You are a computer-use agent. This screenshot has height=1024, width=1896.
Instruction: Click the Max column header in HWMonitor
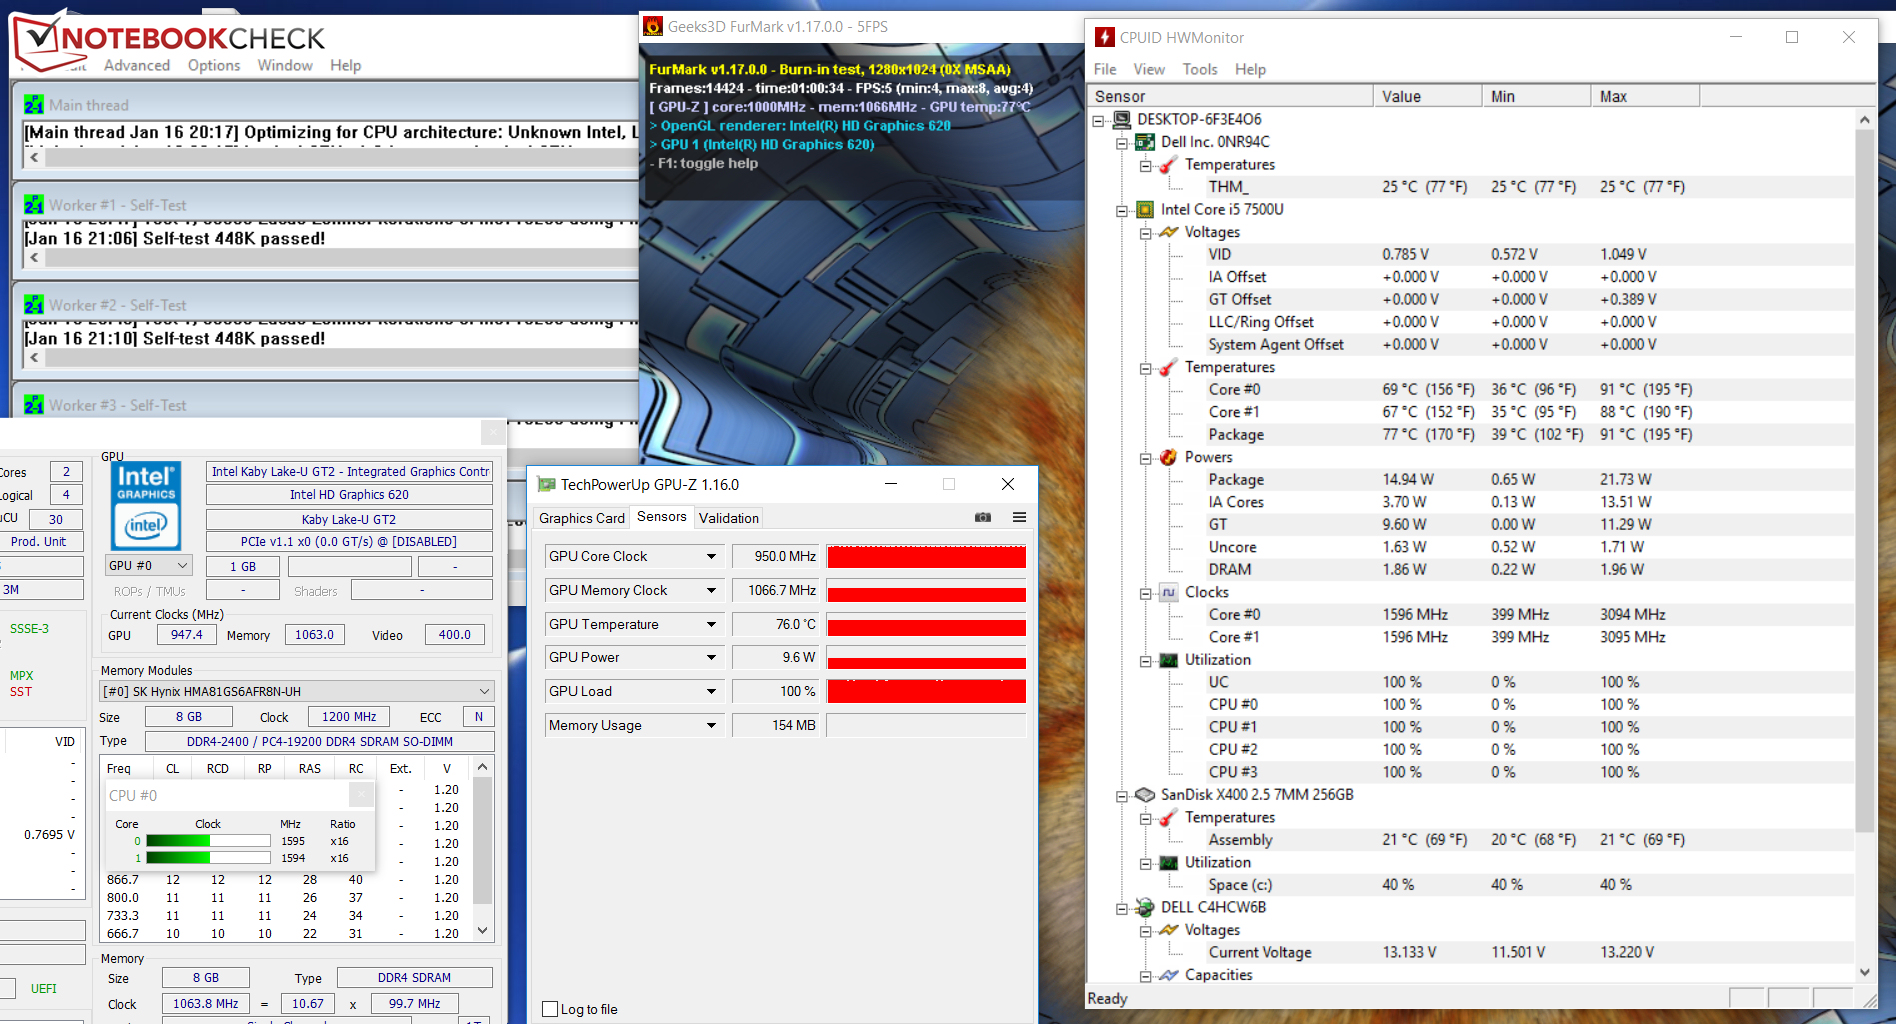click(1645, 96)
